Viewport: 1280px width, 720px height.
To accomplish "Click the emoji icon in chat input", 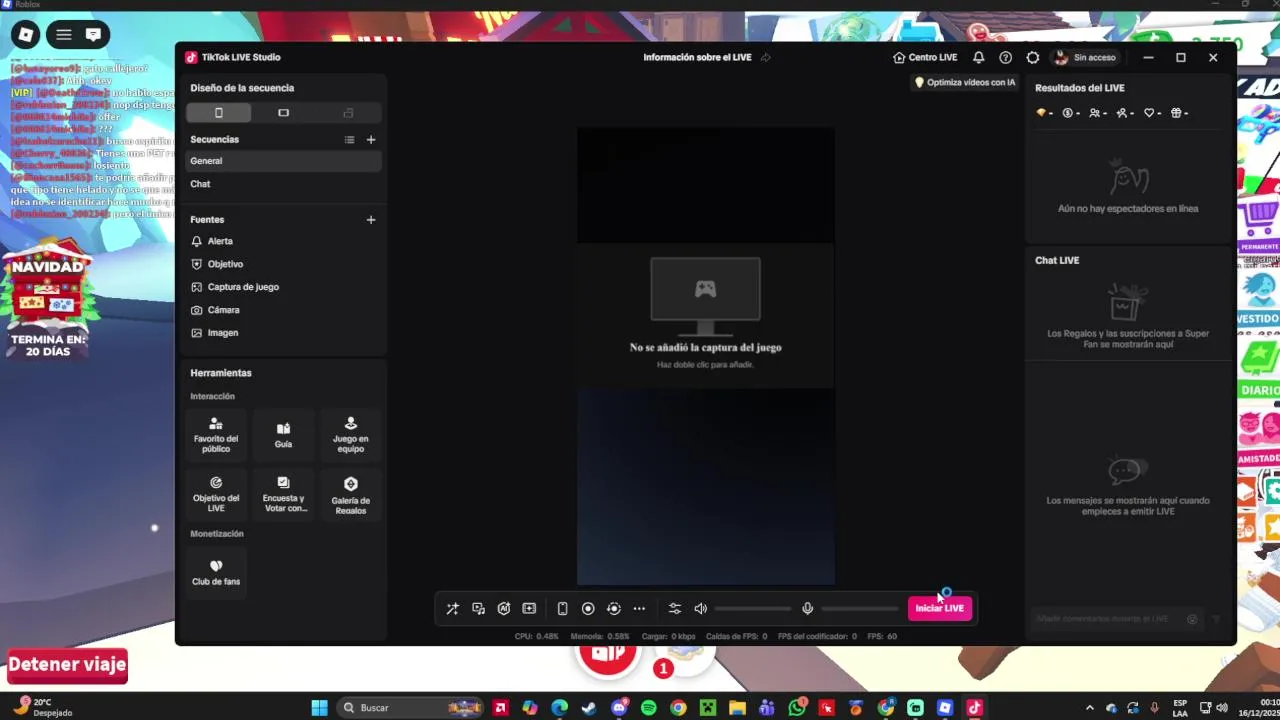I will pyautogui.click(x=1192, y=619).
